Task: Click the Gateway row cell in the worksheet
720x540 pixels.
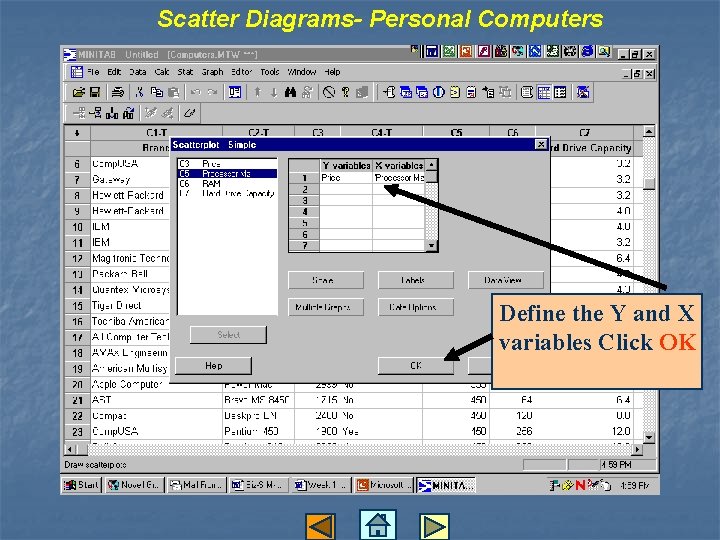Action: (130, 180)
